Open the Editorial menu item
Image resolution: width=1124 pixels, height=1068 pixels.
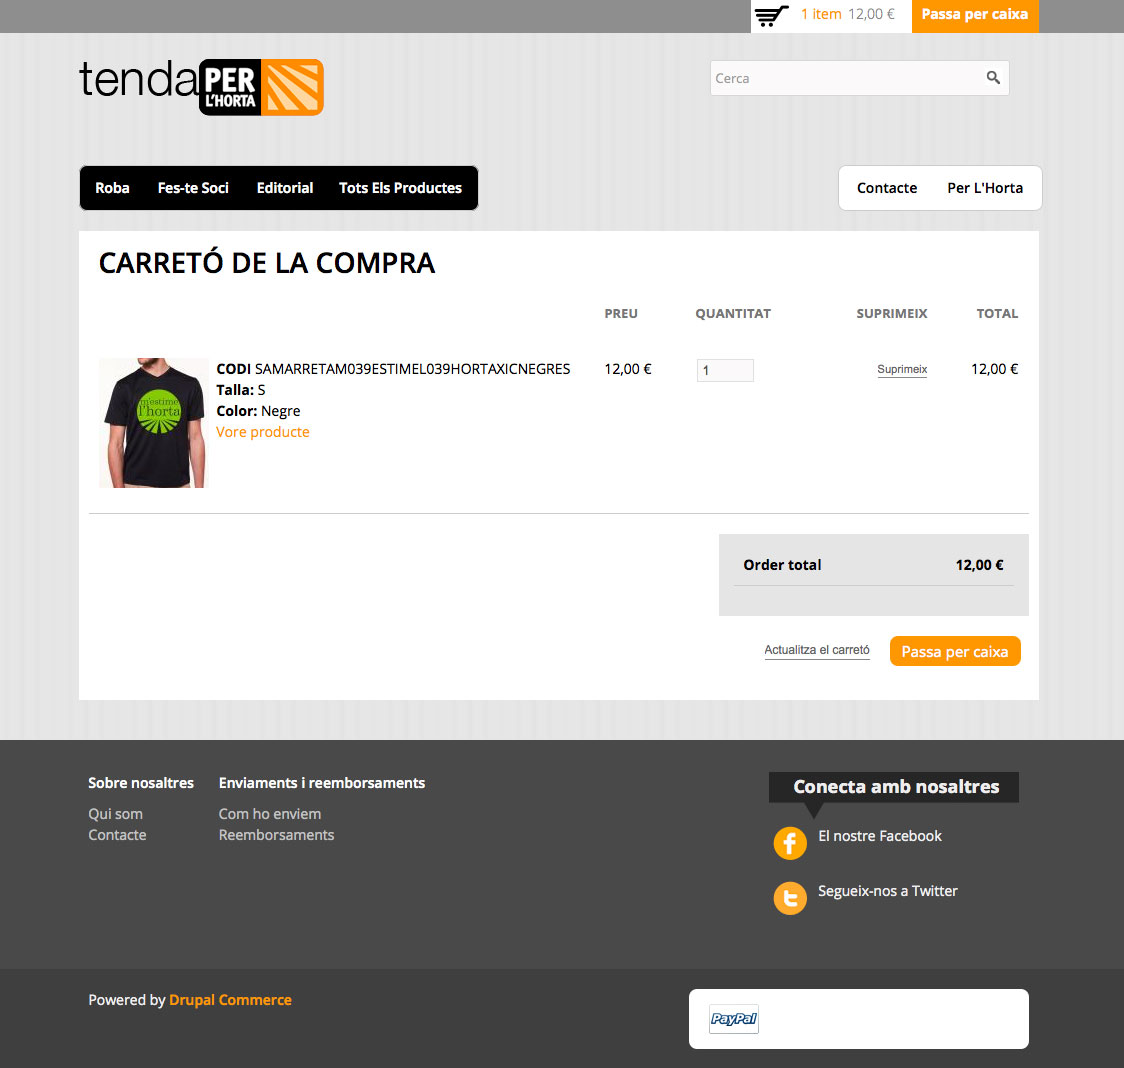tap(285, 188)
